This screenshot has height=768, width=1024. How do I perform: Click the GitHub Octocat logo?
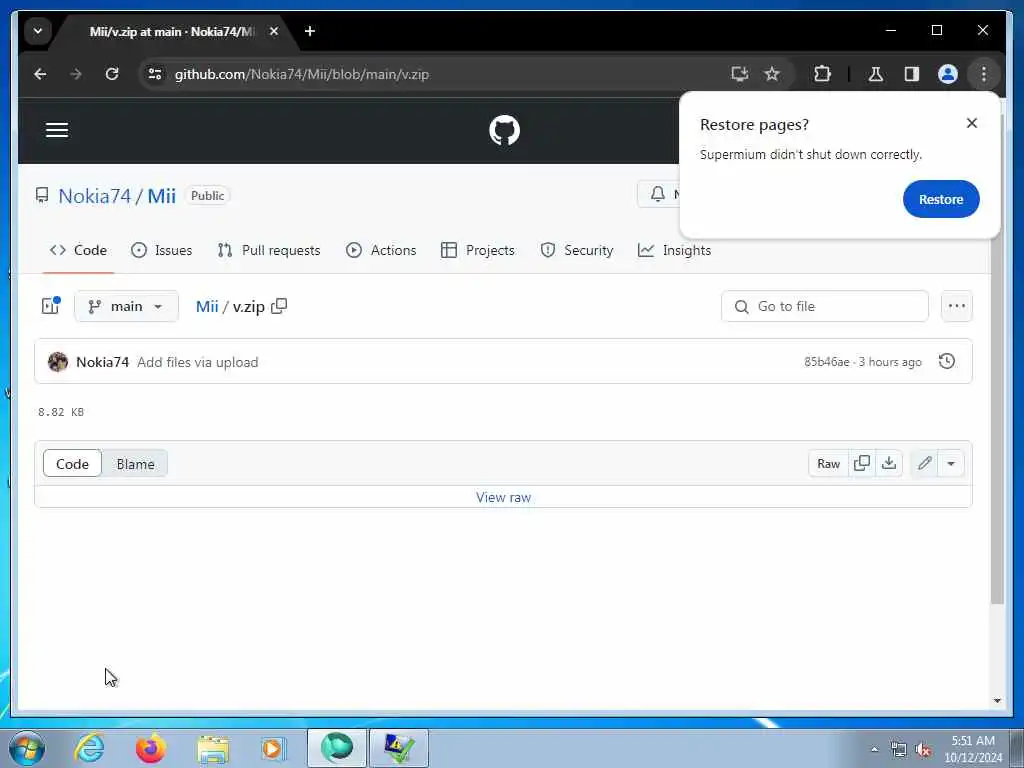click(x=504, y=130)
